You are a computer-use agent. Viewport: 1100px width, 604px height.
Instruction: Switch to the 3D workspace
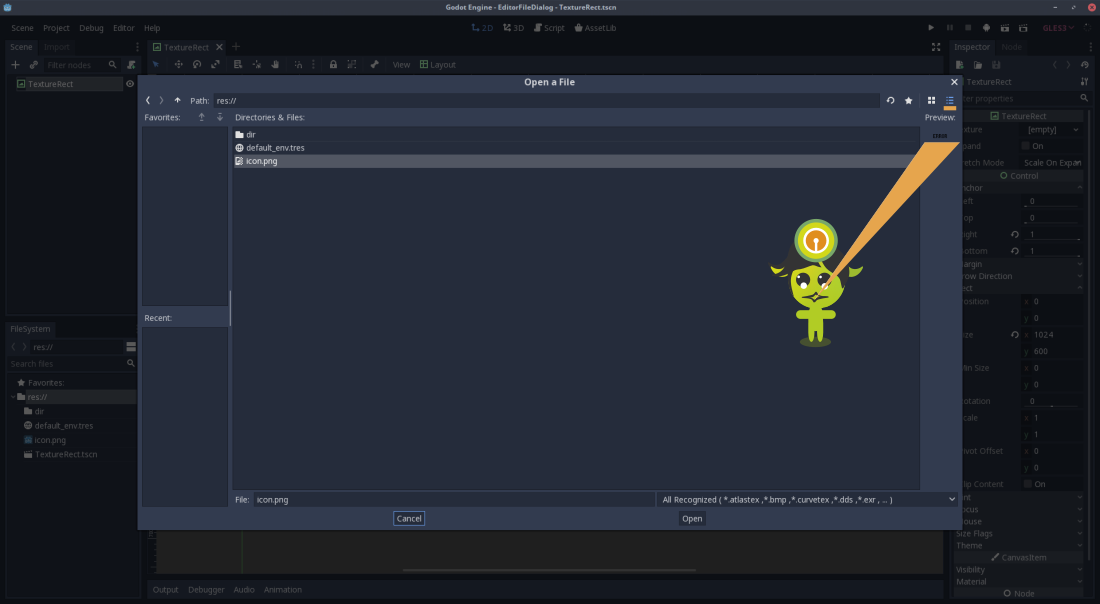[514, 28]
